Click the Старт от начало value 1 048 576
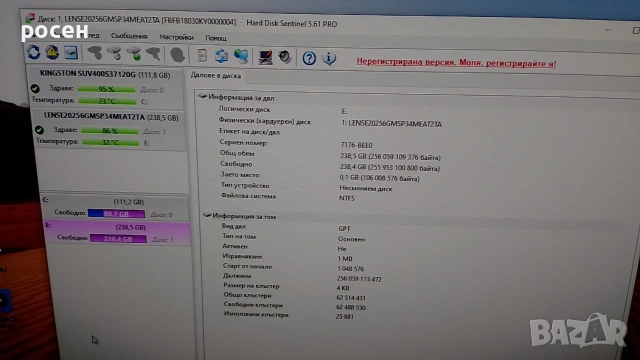The image size is (640, 360). (351, 269)
